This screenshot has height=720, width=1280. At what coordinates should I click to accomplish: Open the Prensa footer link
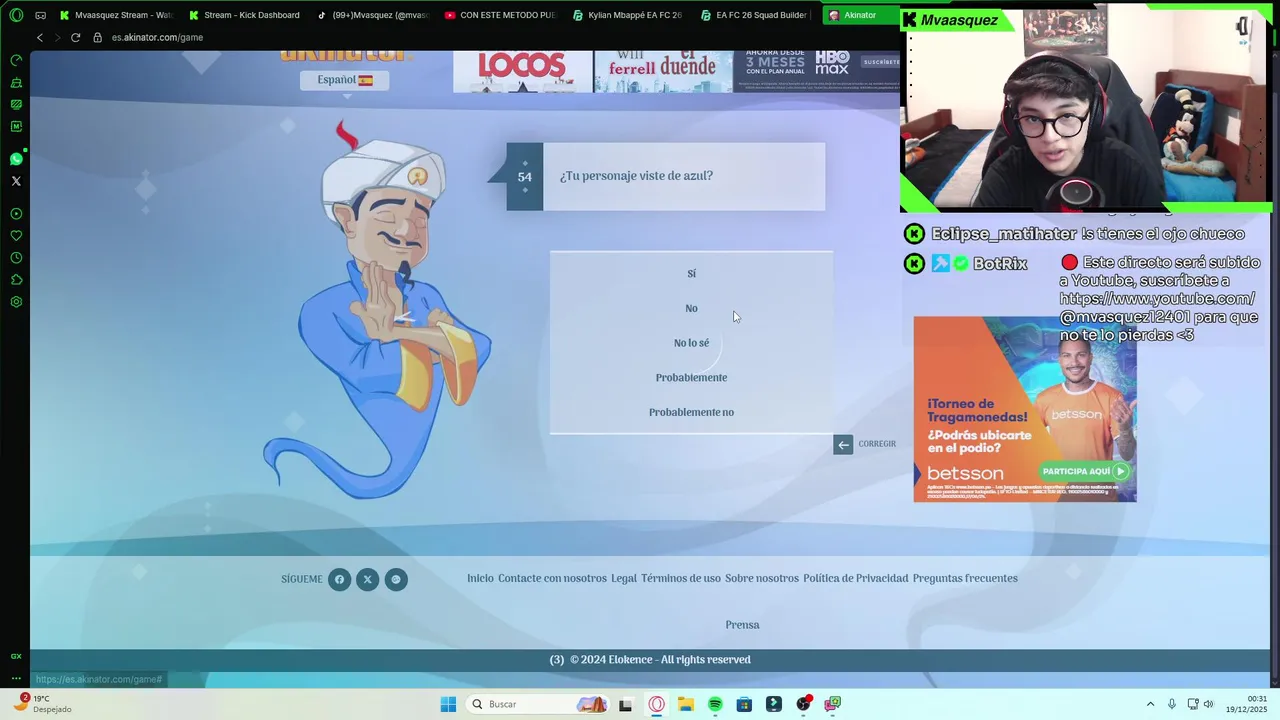point(742,625)
